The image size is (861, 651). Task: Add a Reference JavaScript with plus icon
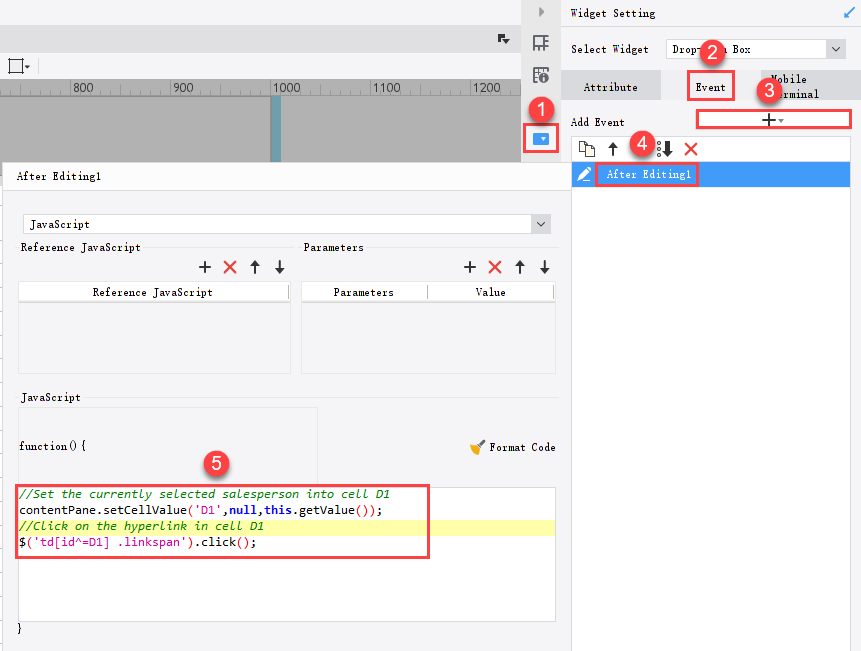[205, 267]
